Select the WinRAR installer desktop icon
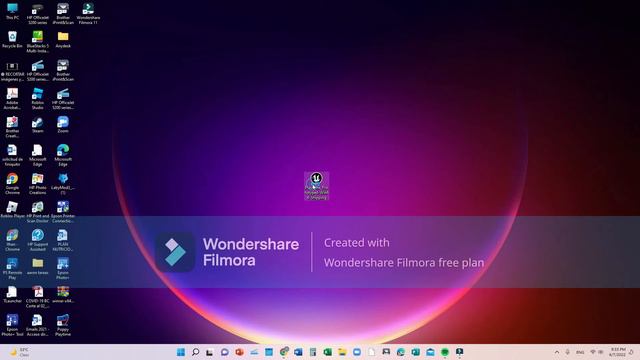This screenshot has height=360, width=640. tap(63, 294)
